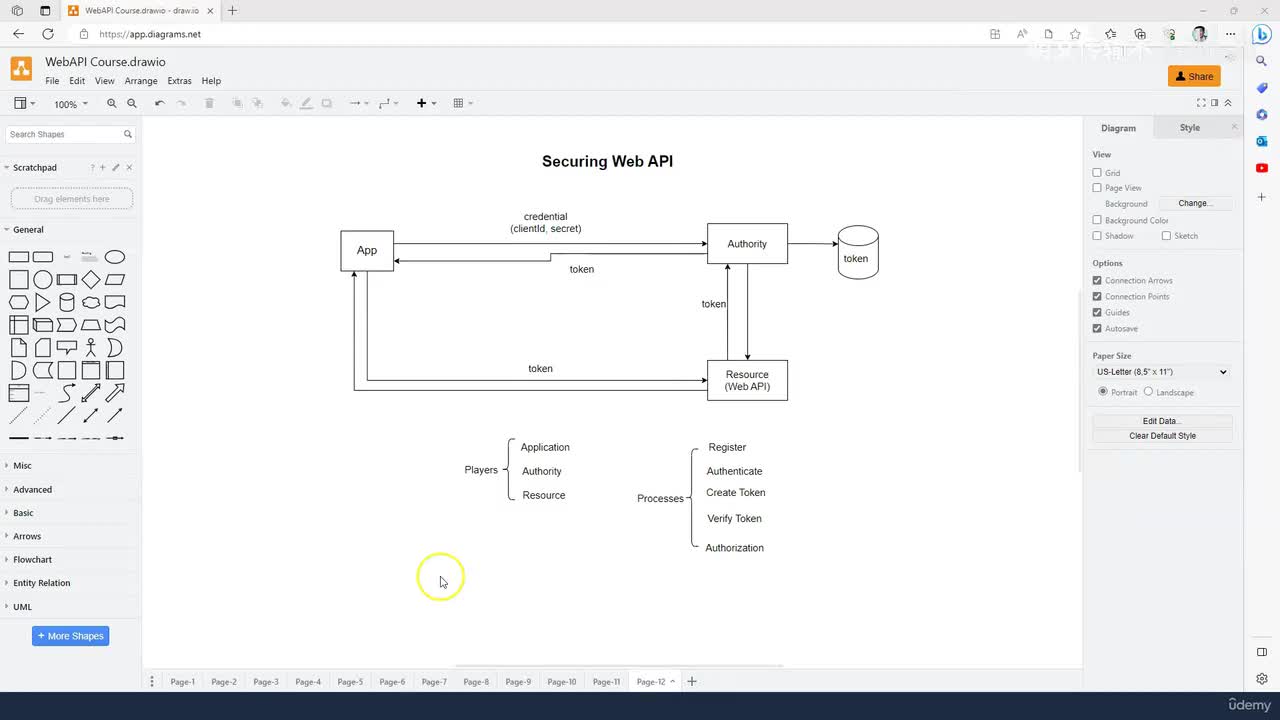The height and width of the screenshot is (720, 1280).
Task: Enable the Page View checkbox
Action: (1097, 188)
